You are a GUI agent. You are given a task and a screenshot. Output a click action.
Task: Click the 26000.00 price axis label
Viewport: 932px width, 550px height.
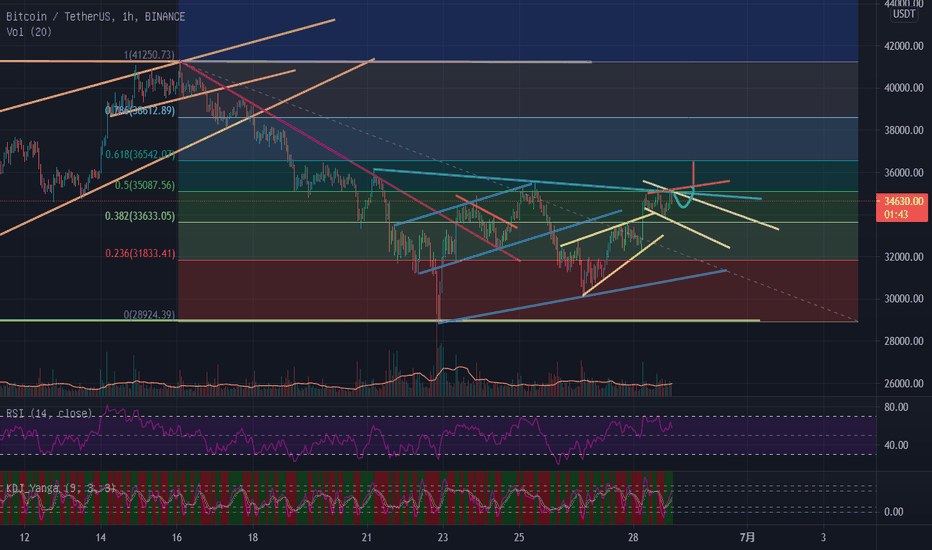point(903,384)
